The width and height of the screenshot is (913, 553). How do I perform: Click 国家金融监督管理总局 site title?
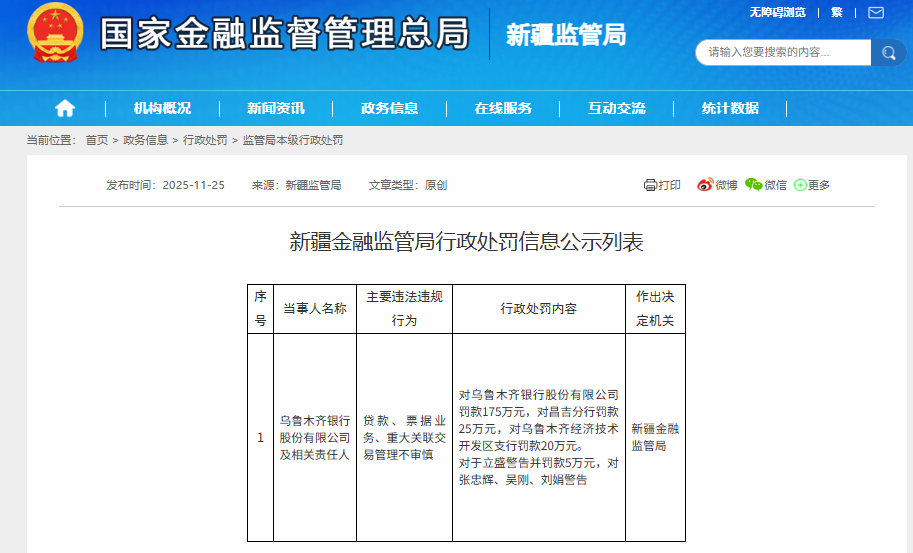point(284,33)
